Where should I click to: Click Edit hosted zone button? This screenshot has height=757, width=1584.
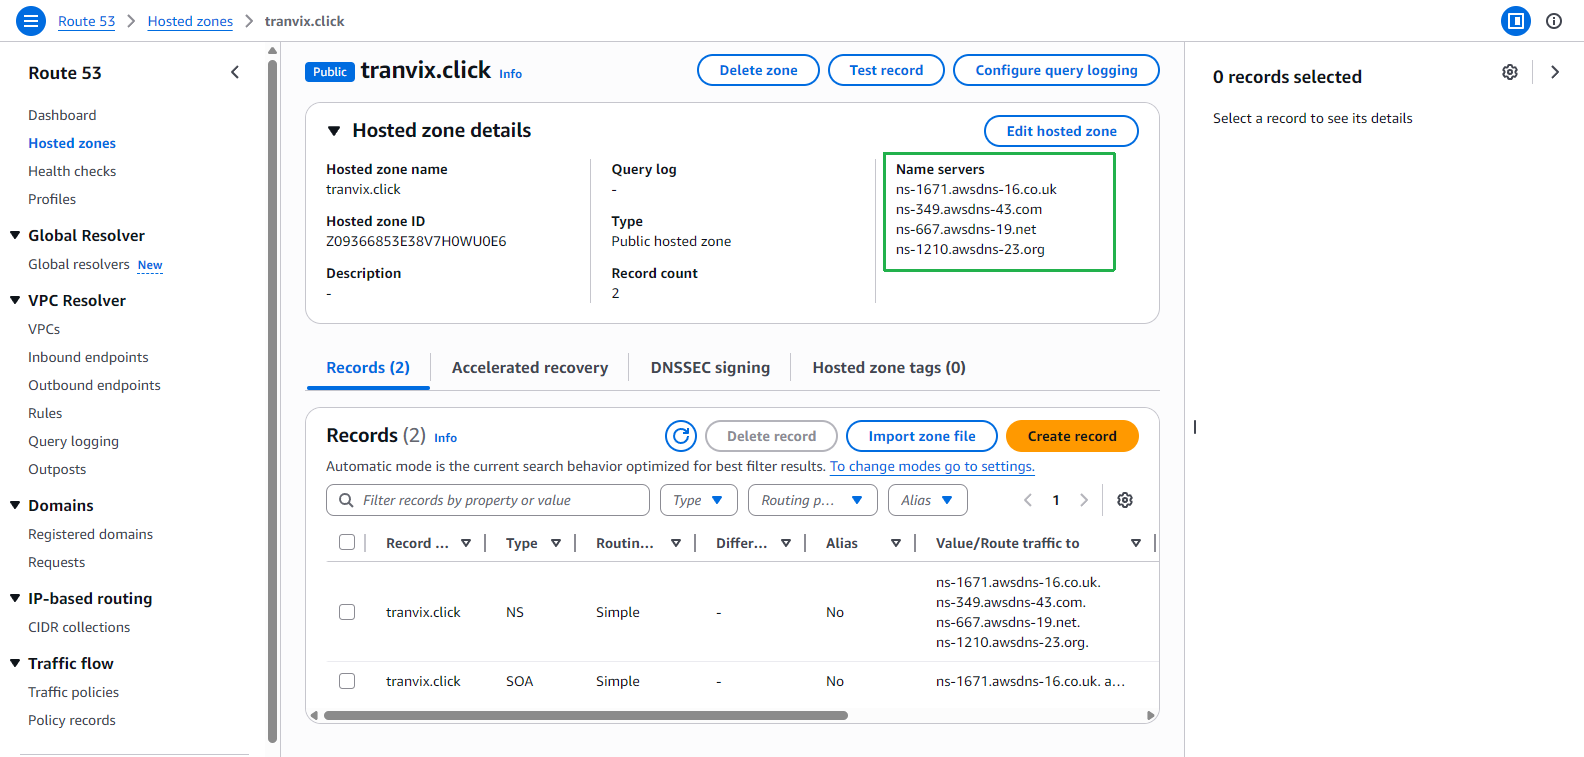pyautogui.click(x=1062, y=131)
